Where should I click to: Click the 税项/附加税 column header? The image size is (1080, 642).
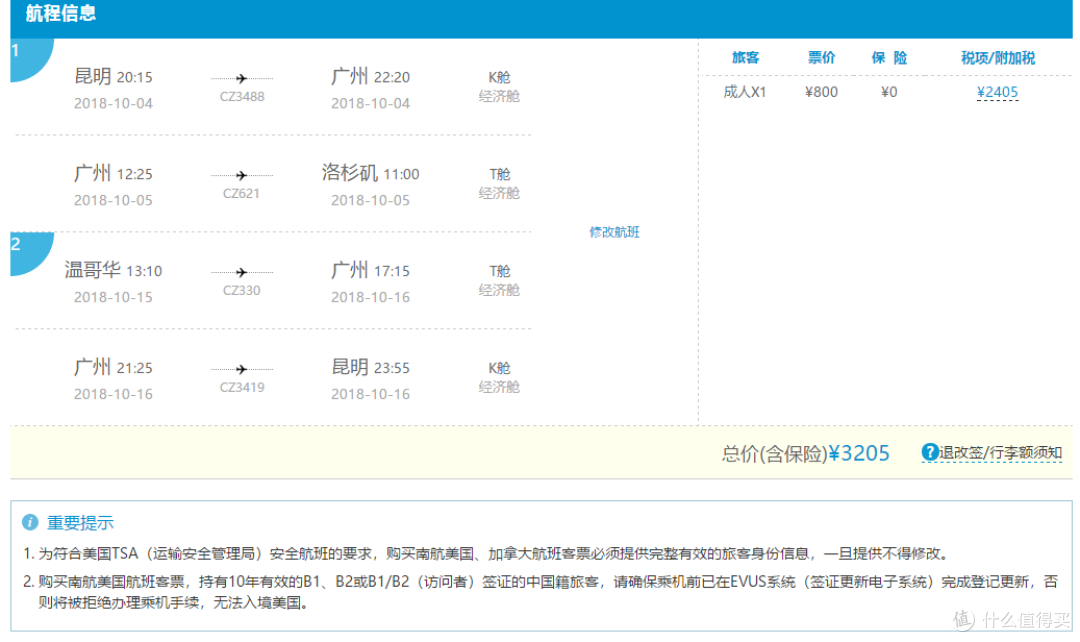[x=997, y=58]
